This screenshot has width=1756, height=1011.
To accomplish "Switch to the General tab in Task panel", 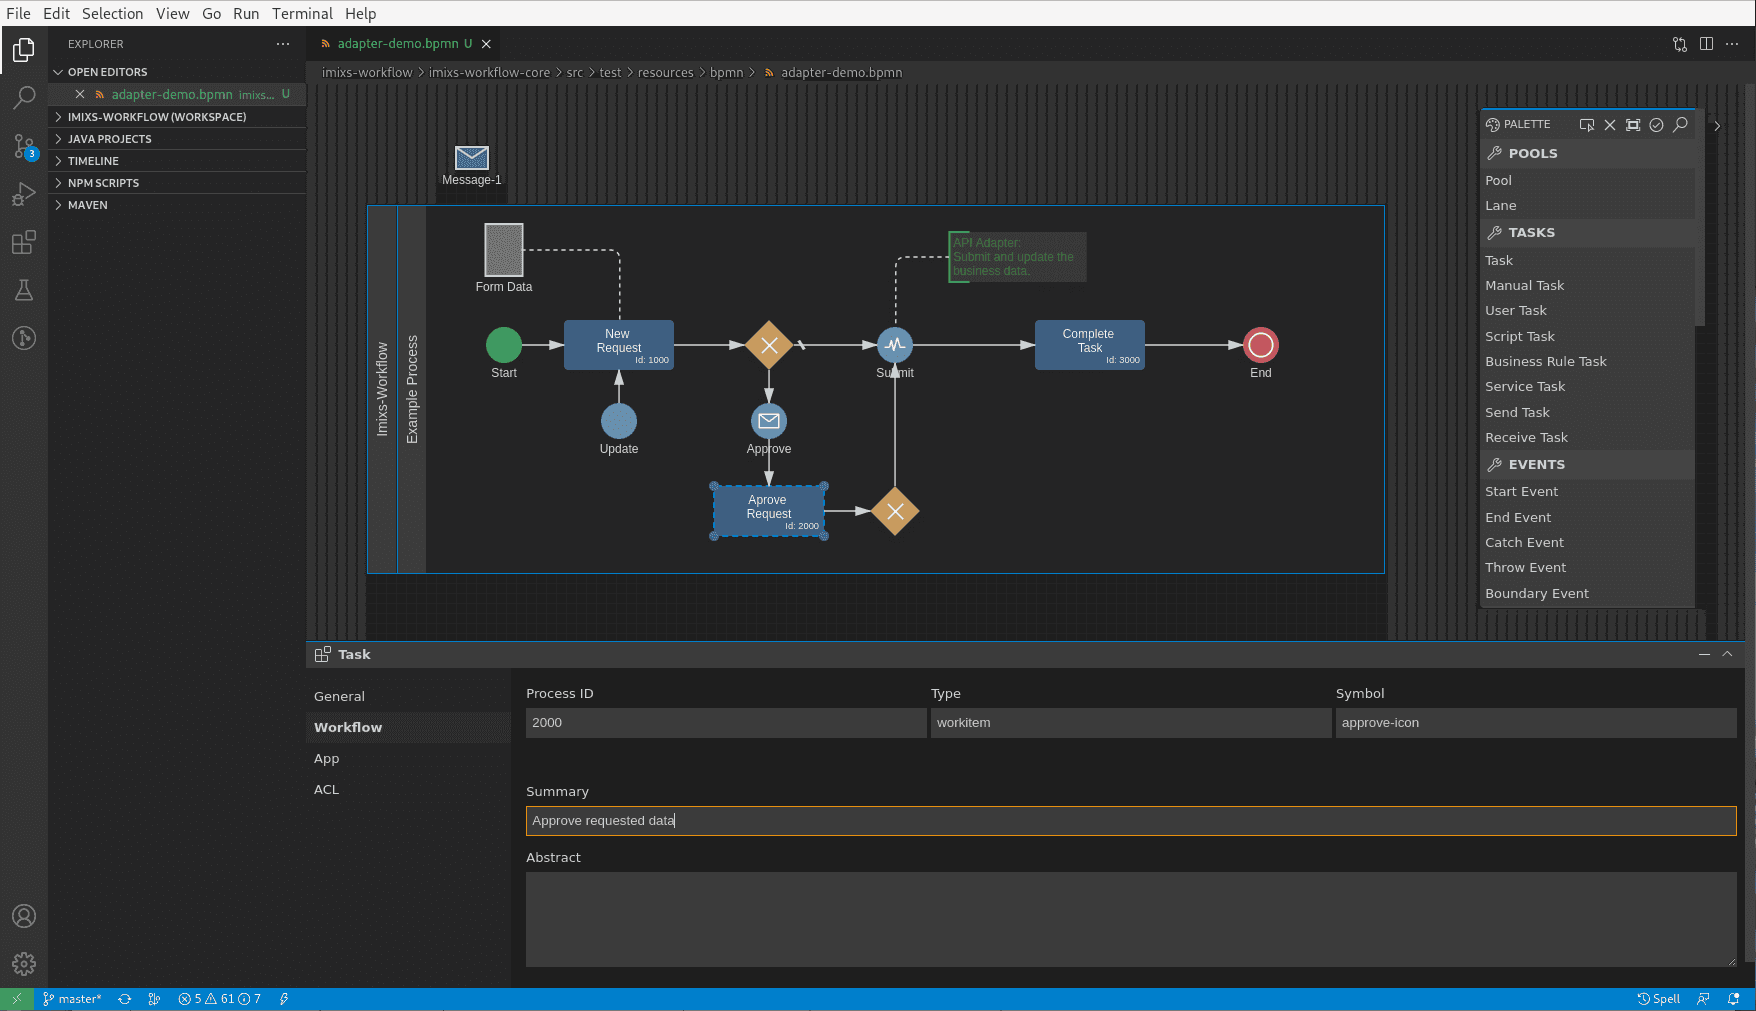I will 339,695.
